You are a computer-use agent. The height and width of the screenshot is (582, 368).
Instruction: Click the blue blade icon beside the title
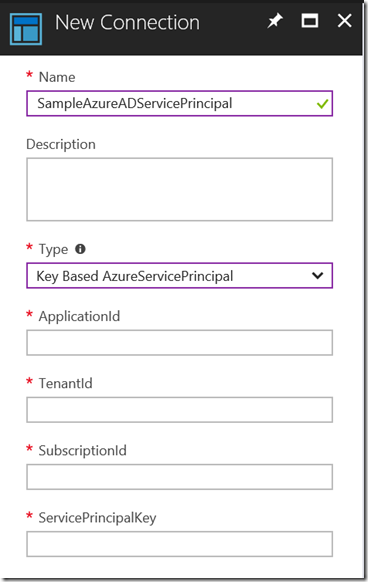click(x=26, y=29)
